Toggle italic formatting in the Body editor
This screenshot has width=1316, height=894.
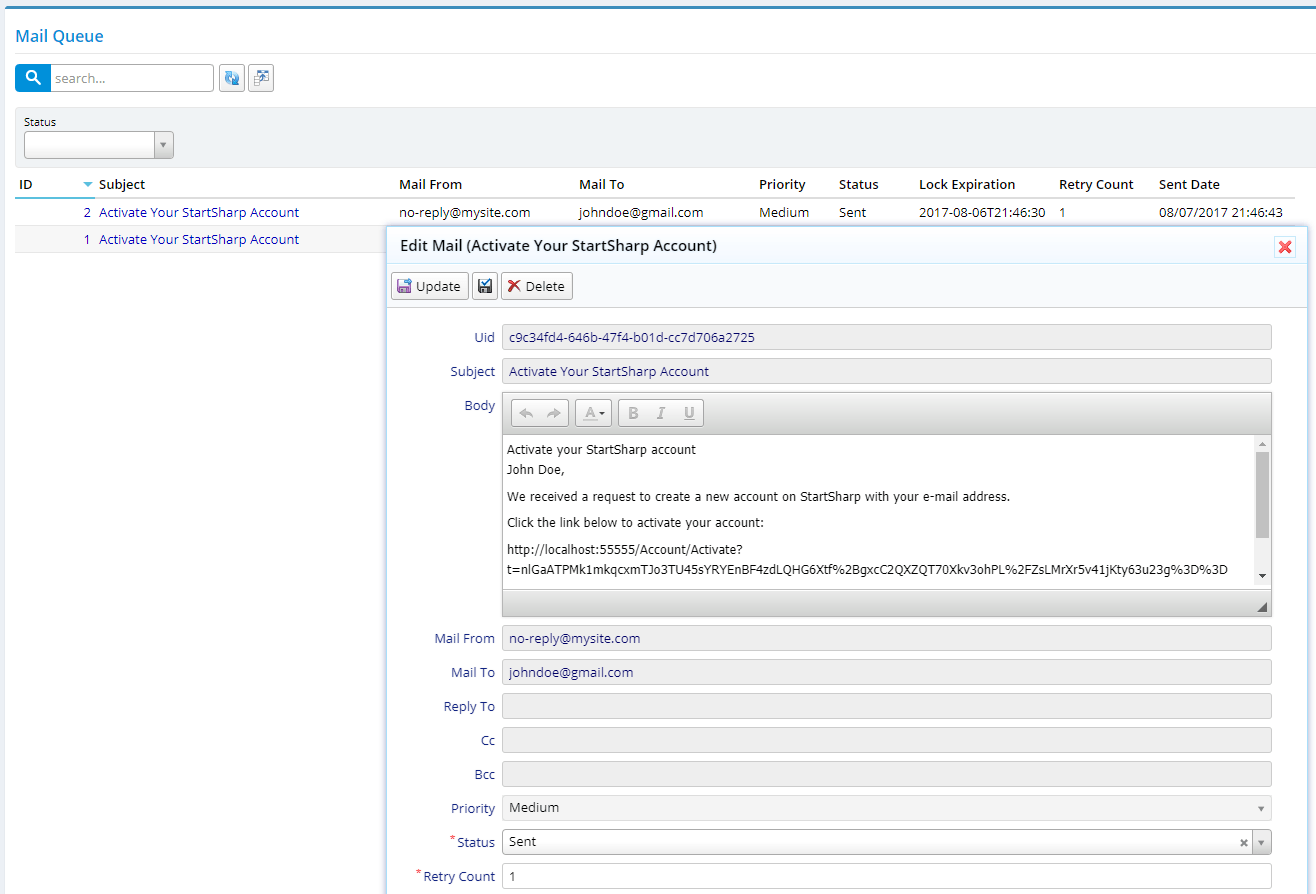[661, 412]
